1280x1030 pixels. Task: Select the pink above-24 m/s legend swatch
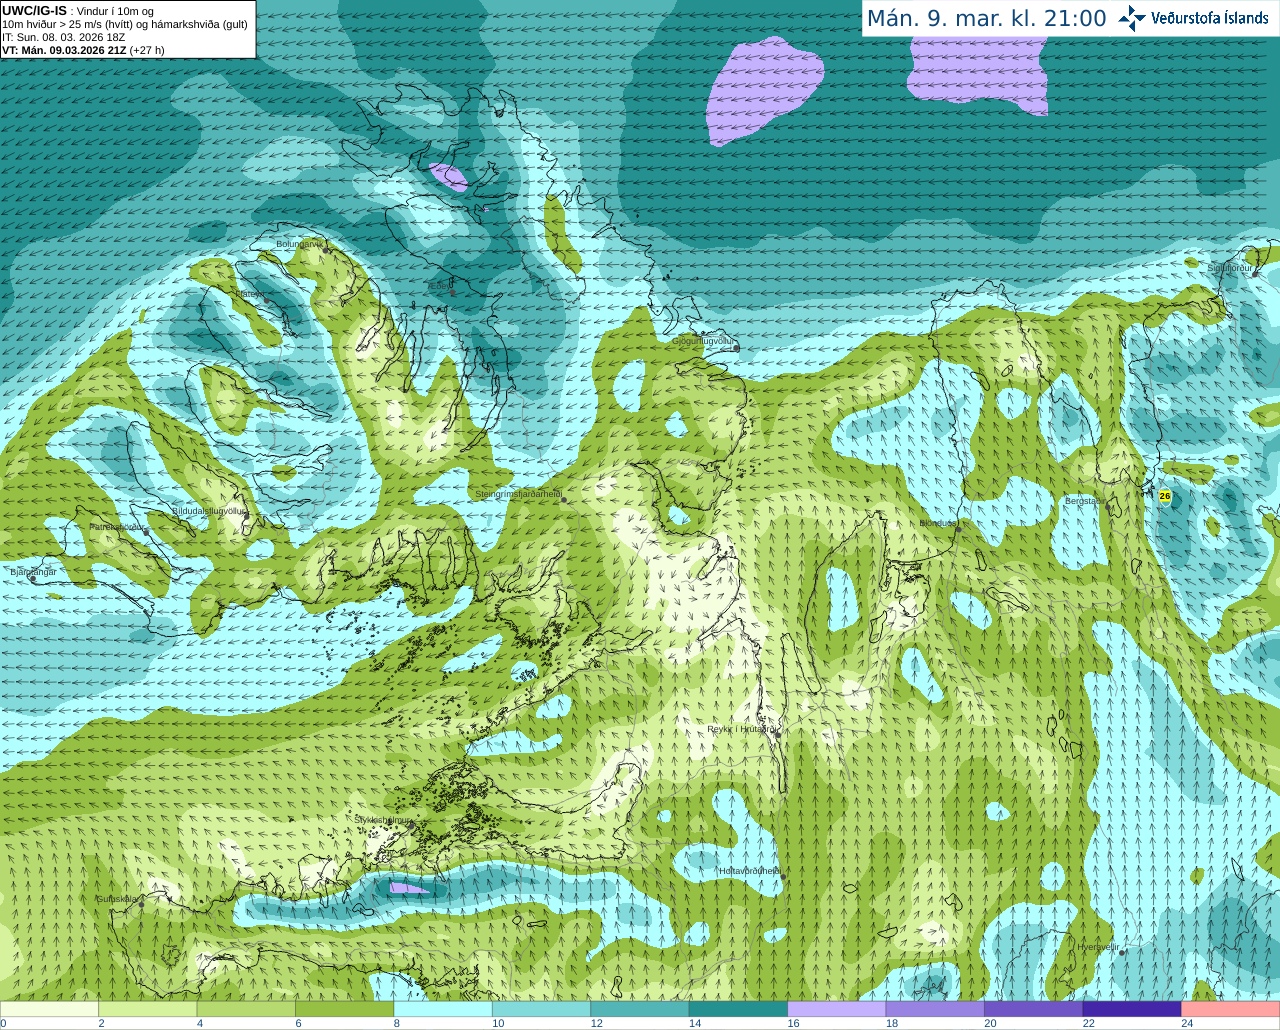click(x=1231, y=1009)
